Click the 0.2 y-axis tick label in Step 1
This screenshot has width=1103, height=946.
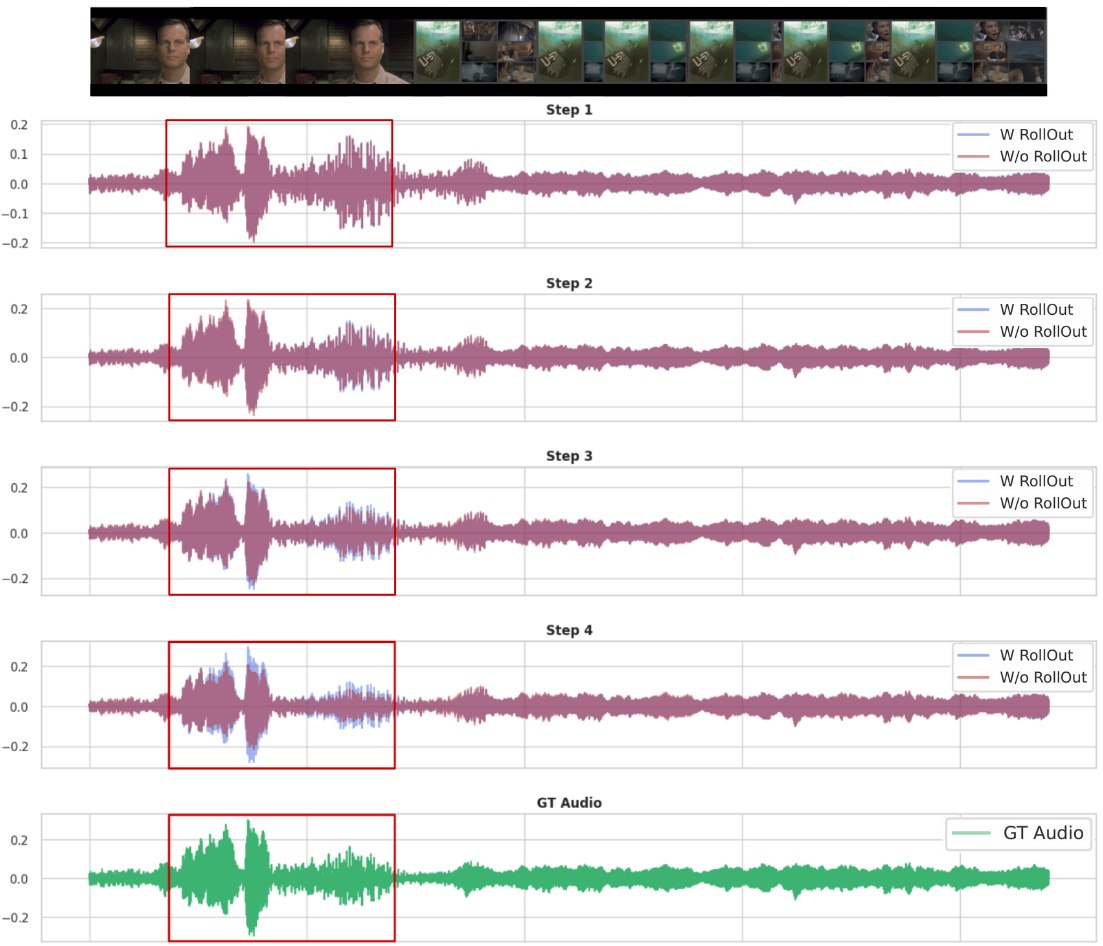[x=19, y=124]
